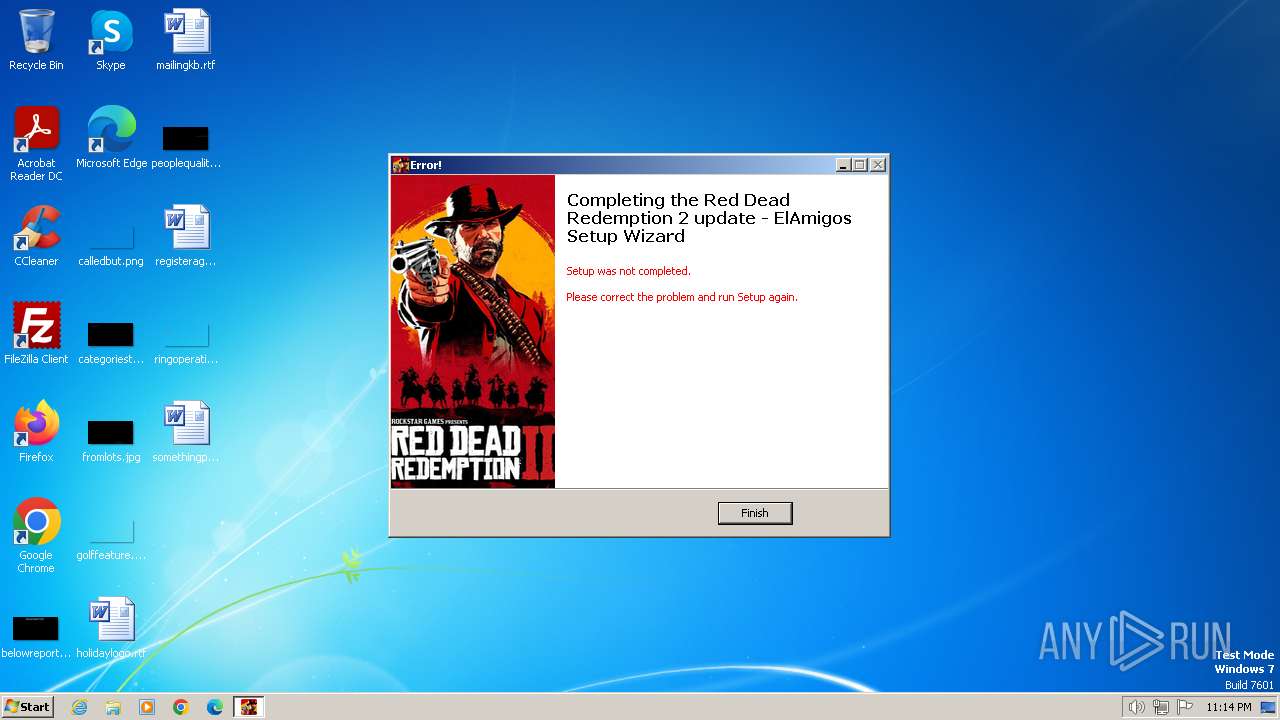The height and width of the screenshot is (720, 1280).
Task: Select the FileZilla Client shortcut
Action: coord(36,334)
